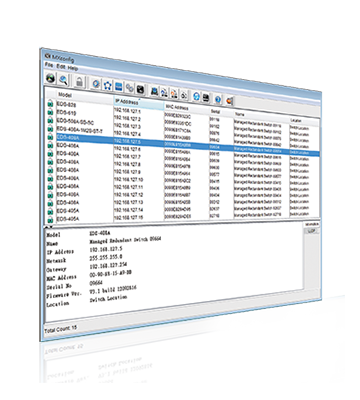This screenshot has height=400, width=360.
Task: Click the Total Count: 15 status text
Action: (61, 329)
